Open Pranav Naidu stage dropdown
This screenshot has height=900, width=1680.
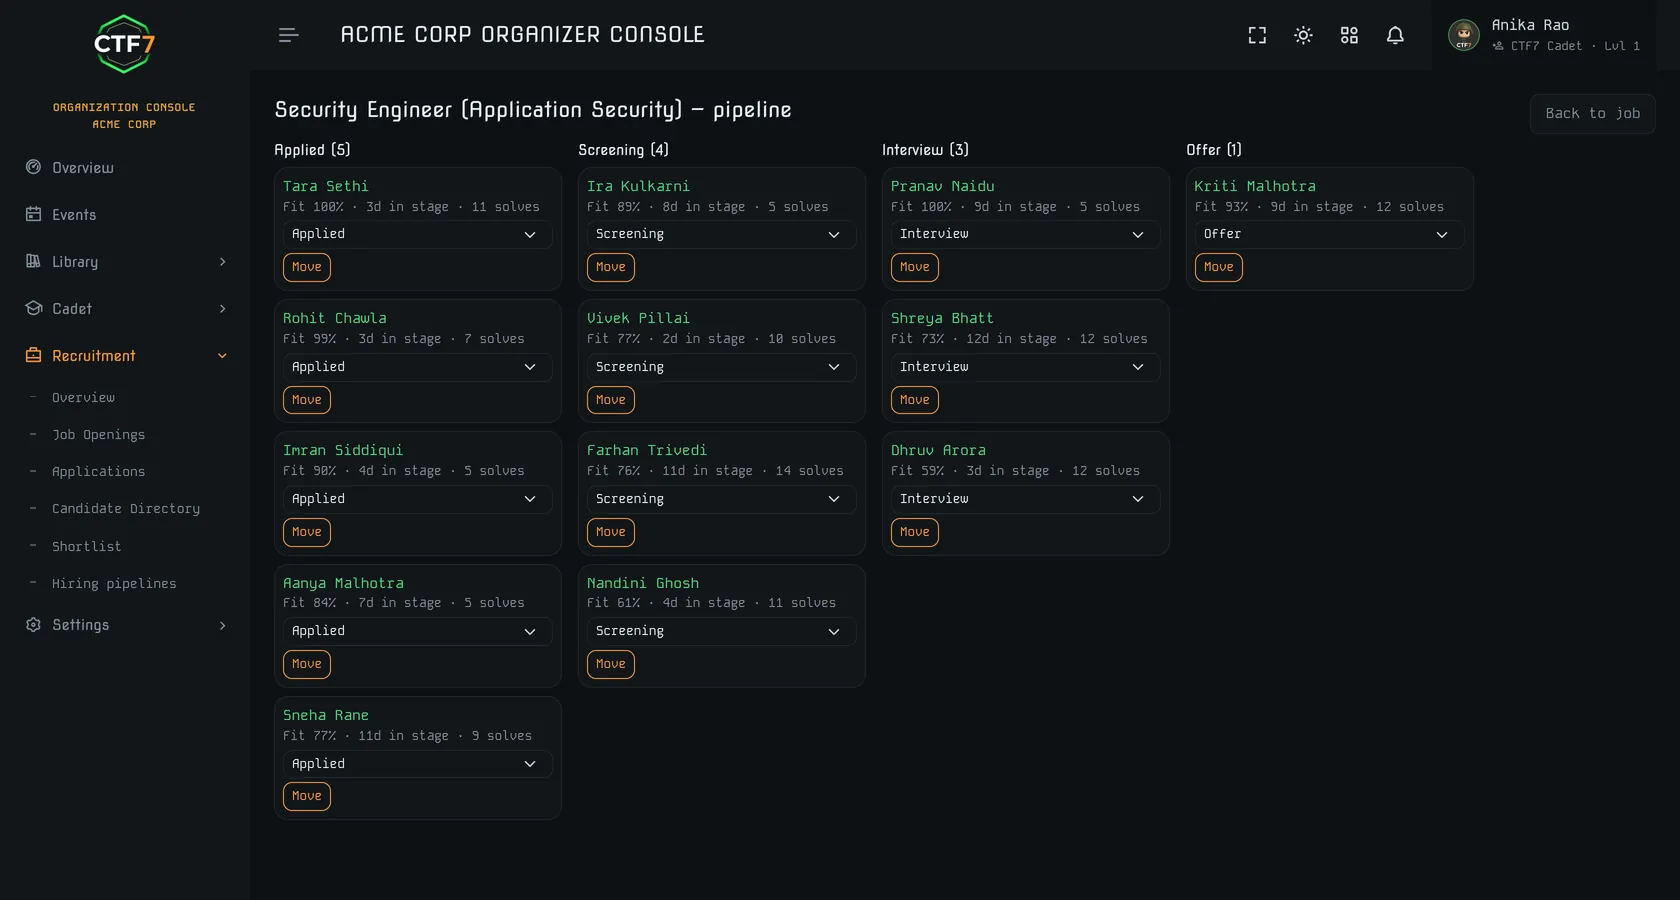(1025, 234)
